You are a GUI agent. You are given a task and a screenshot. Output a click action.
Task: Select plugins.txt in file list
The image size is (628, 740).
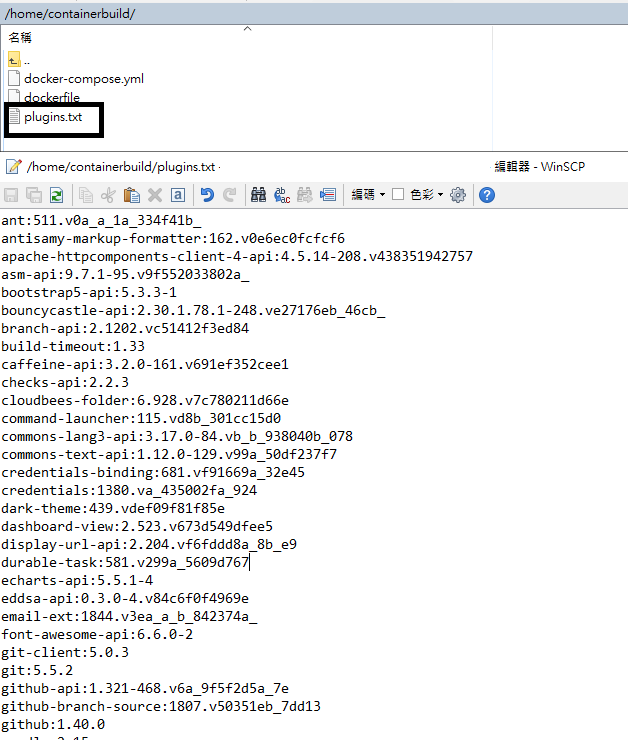click(x=46, y=117)
